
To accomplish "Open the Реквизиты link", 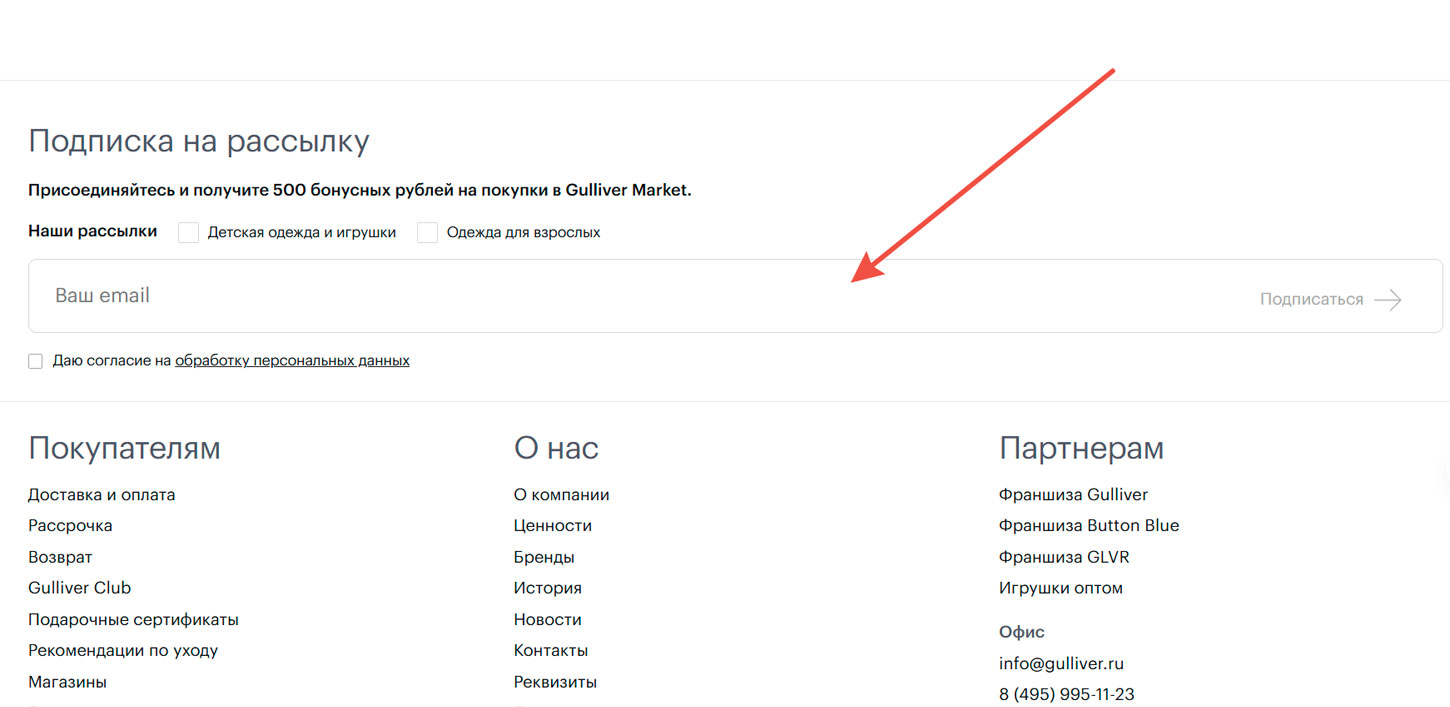I will tap(555, 682).
